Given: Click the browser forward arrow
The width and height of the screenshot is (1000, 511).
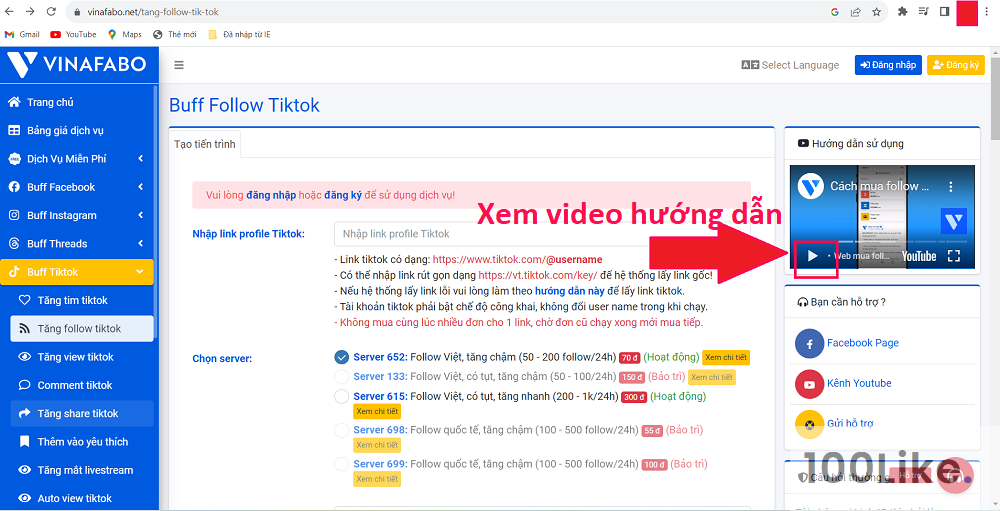Looking at the screenshot, I should pyautogui.click(x=31, y=11).
